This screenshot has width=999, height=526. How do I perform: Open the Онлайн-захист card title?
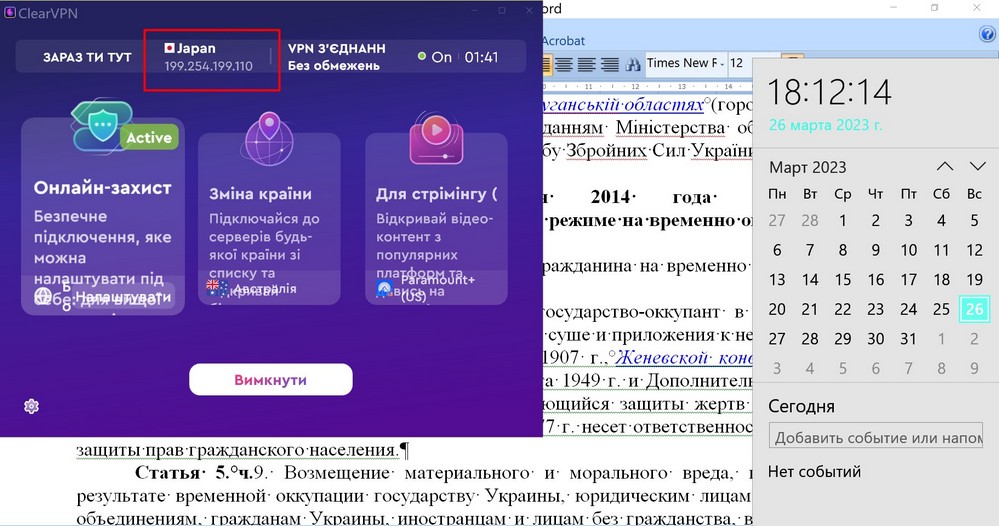(x=103, y=188)
